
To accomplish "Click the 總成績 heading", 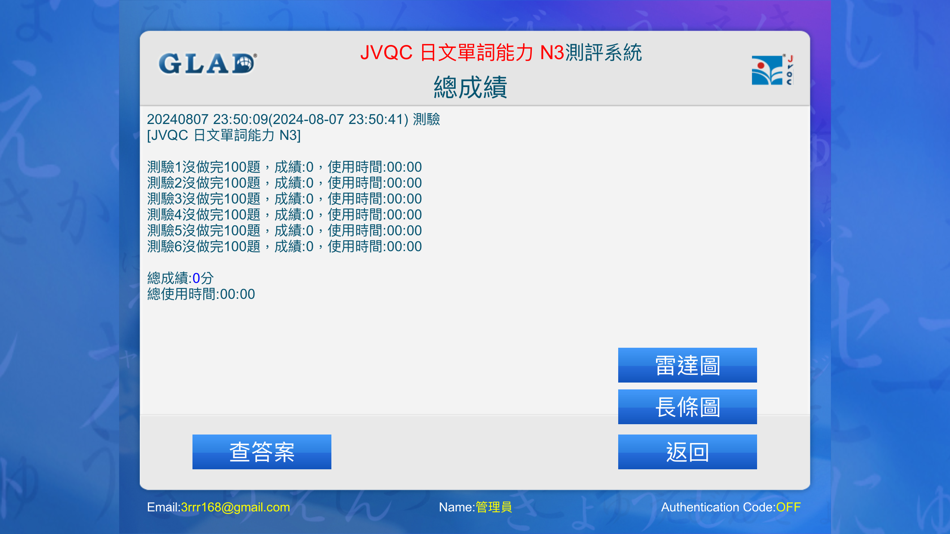I will [x=470, y=87].
